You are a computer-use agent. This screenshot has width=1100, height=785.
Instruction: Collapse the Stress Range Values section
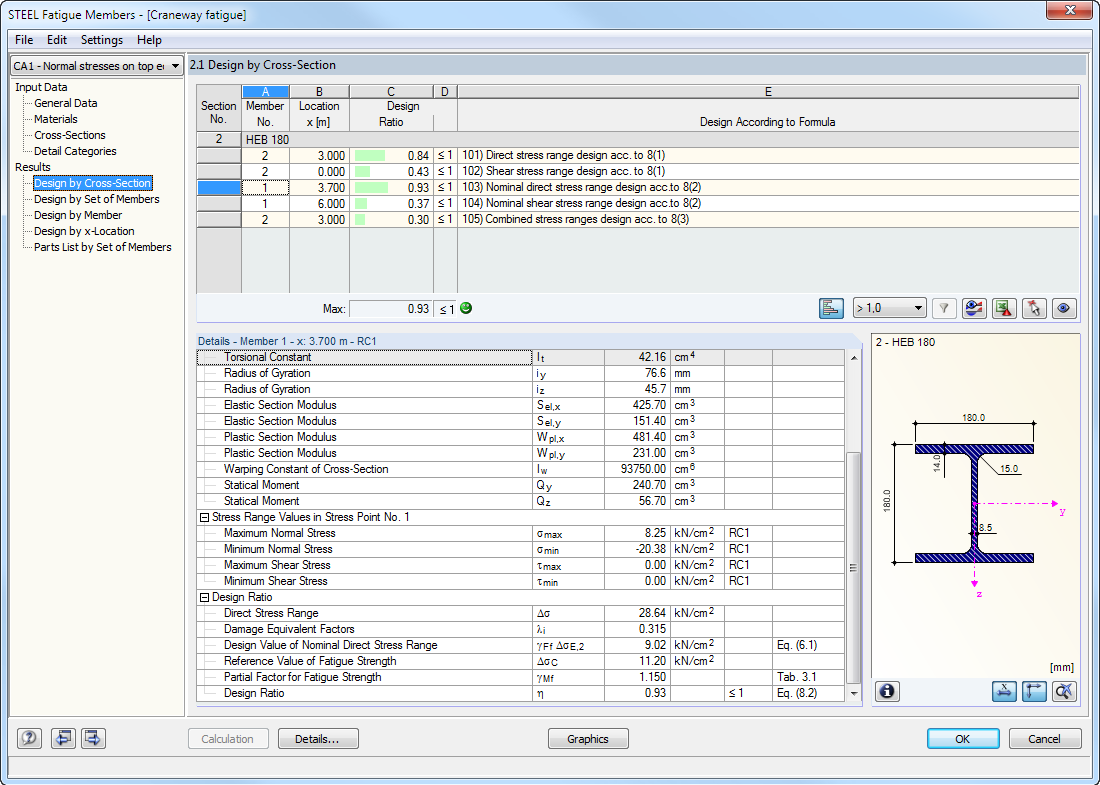point(204,517)
